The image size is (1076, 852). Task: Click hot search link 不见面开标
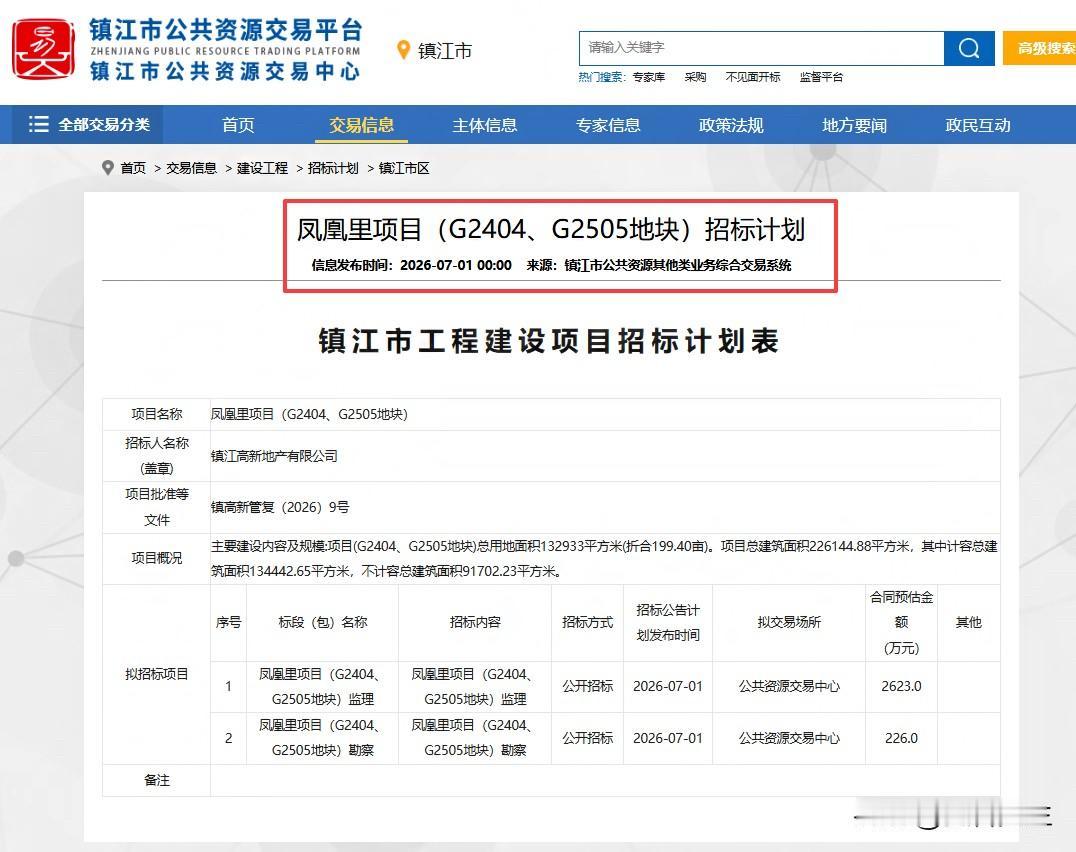753,77
